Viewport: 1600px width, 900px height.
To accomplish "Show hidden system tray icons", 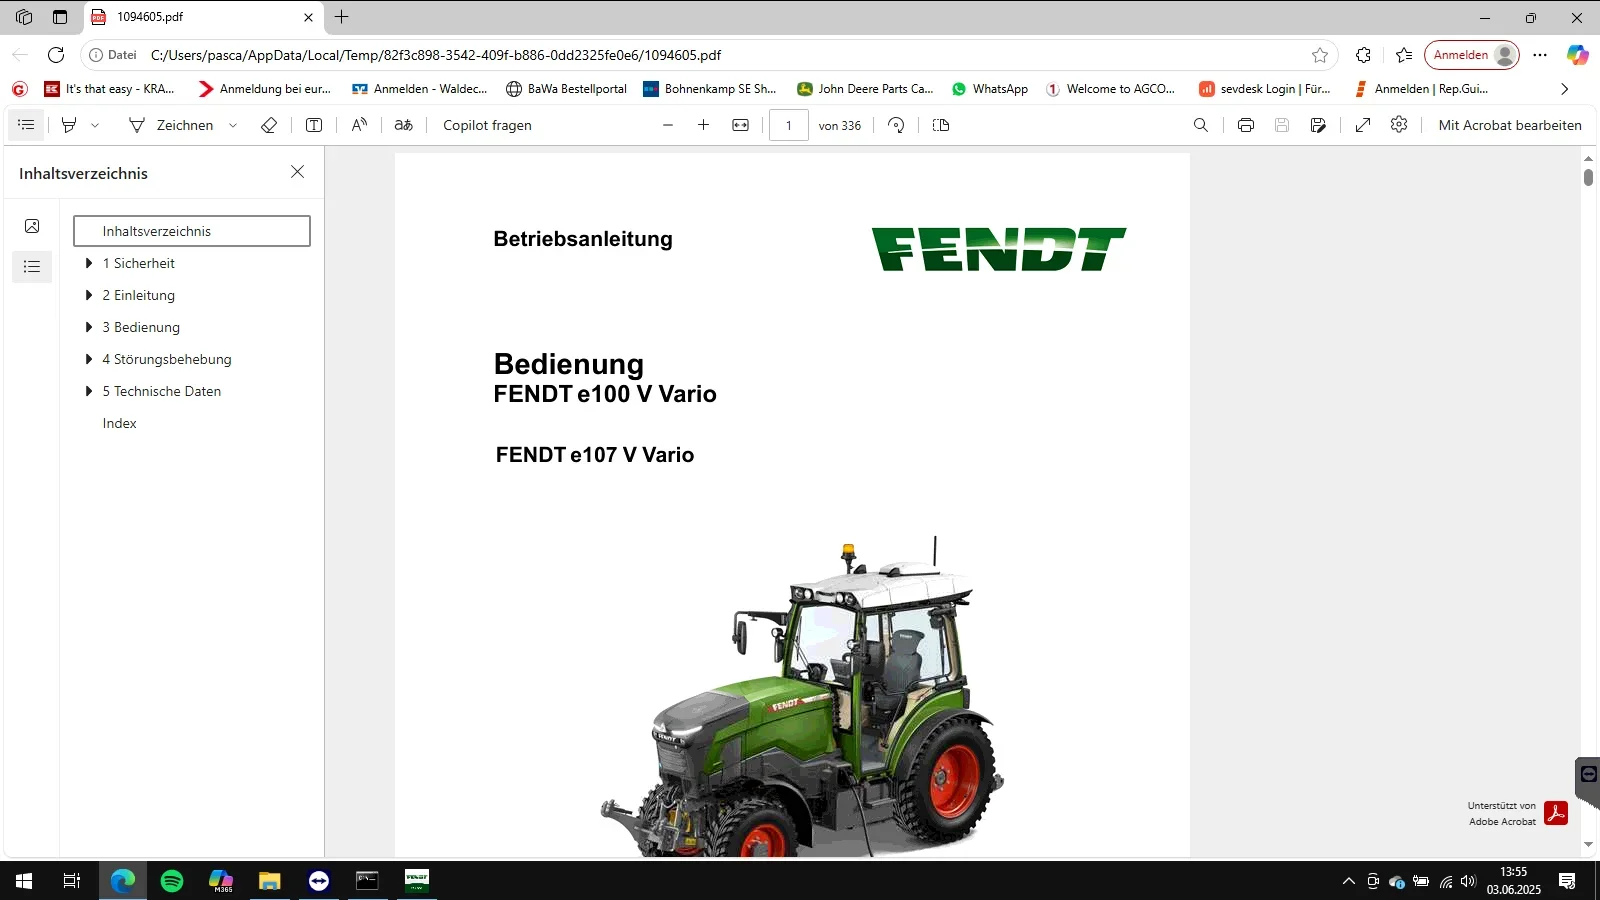I will 1348,881.
